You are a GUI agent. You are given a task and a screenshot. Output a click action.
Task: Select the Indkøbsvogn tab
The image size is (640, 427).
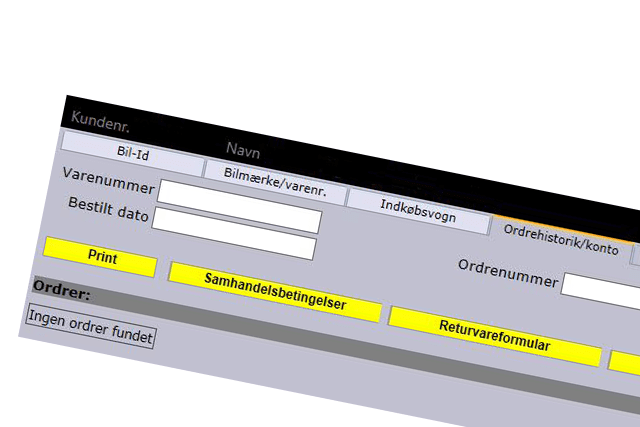(x=419, y=206)
